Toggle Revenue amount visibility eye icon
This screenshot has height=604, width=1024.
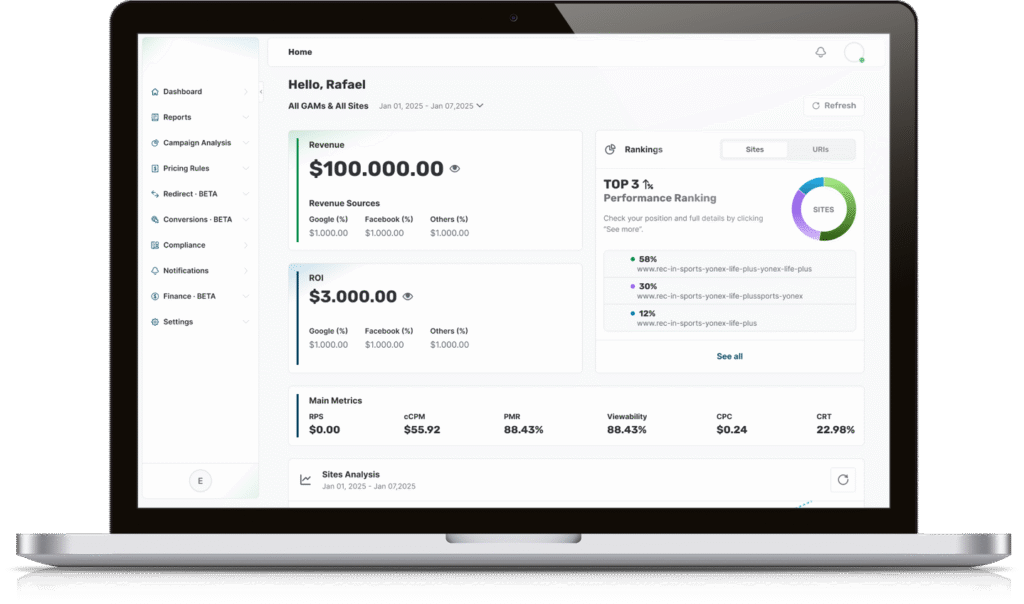[455, 169]
